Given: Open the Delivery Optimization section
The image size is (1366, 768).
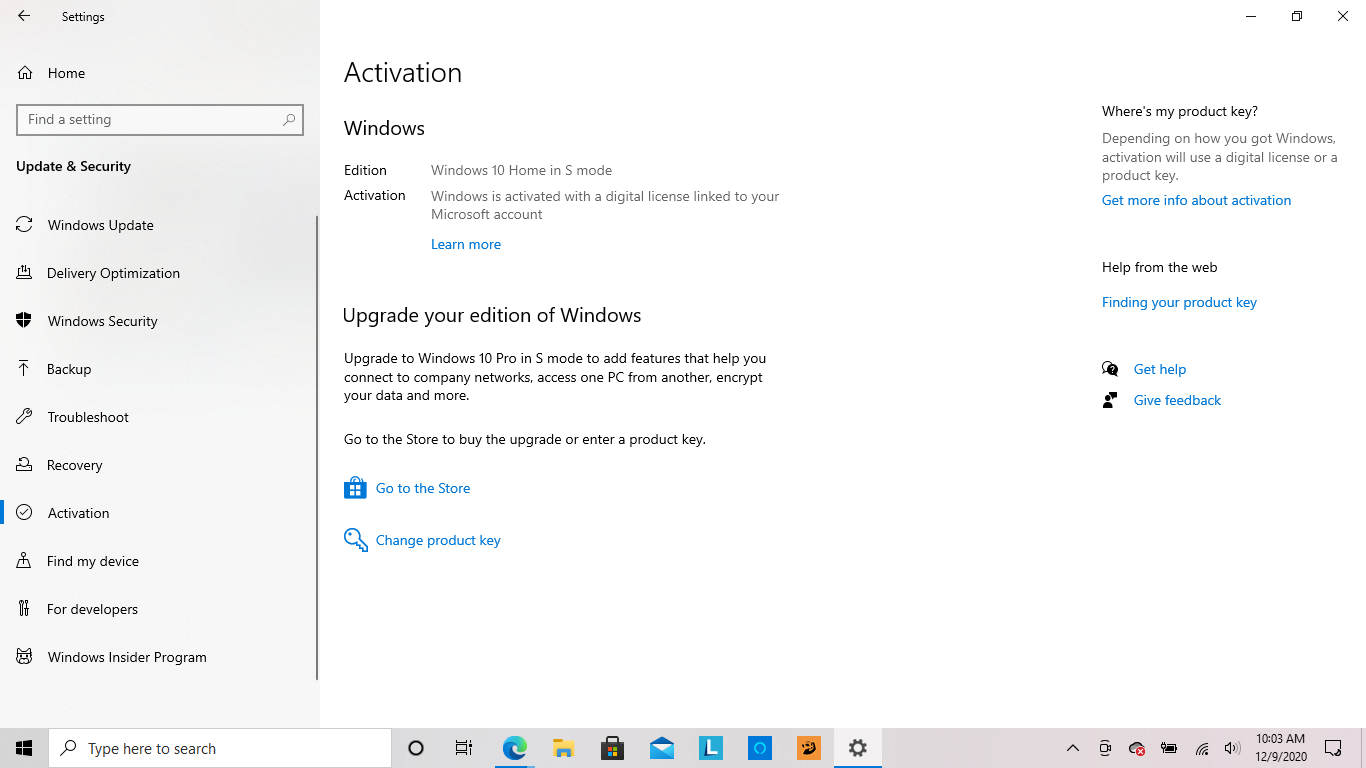Looking at the screenshot, I should pos(160,273).
